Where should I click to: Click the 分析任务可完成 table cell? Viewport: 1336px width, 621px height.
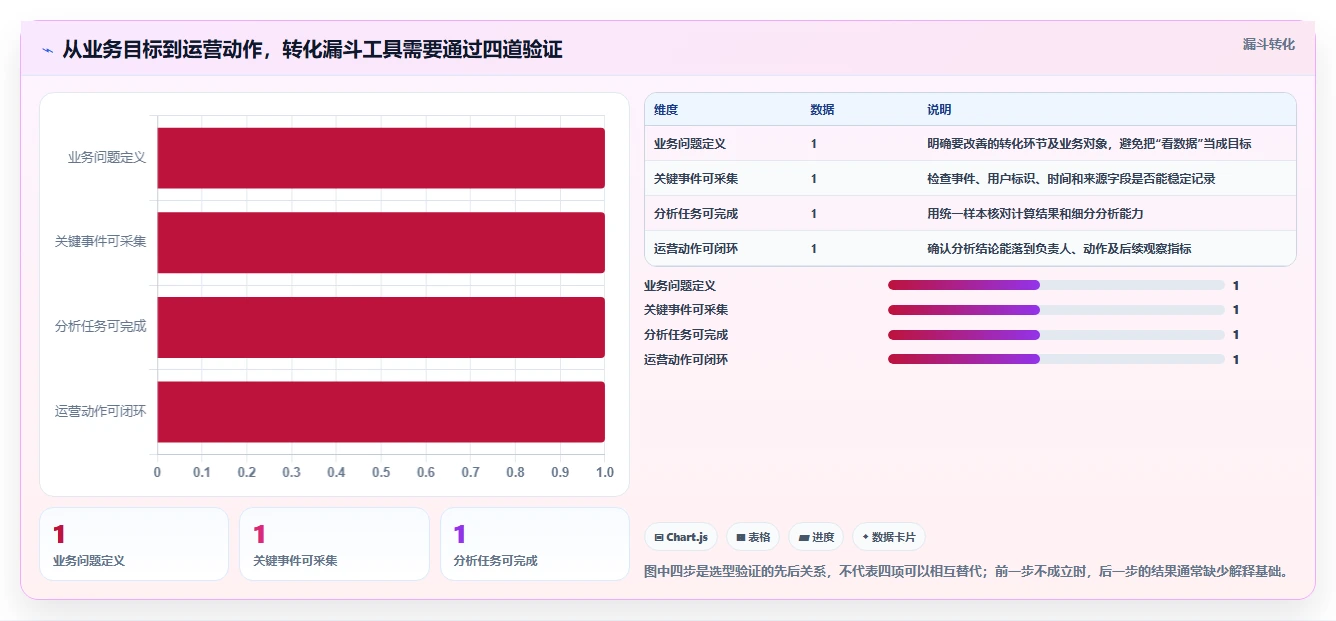click(x=696, y=214)
